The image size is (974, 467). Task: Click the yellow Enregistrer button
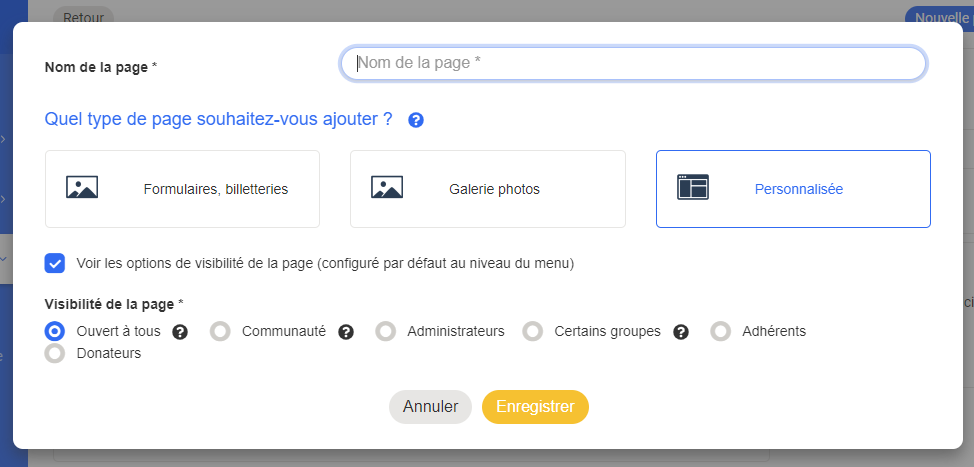click(x=535, y=407)
